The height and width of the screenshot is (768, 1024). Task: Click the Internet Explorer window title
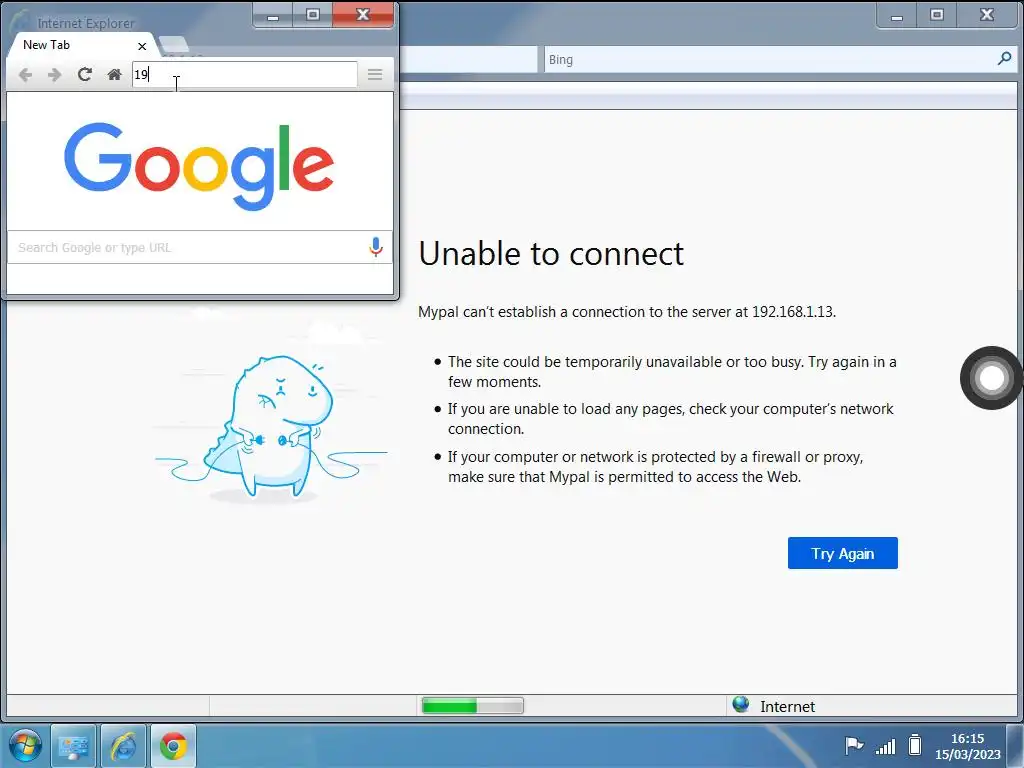[x=86, y=23]
